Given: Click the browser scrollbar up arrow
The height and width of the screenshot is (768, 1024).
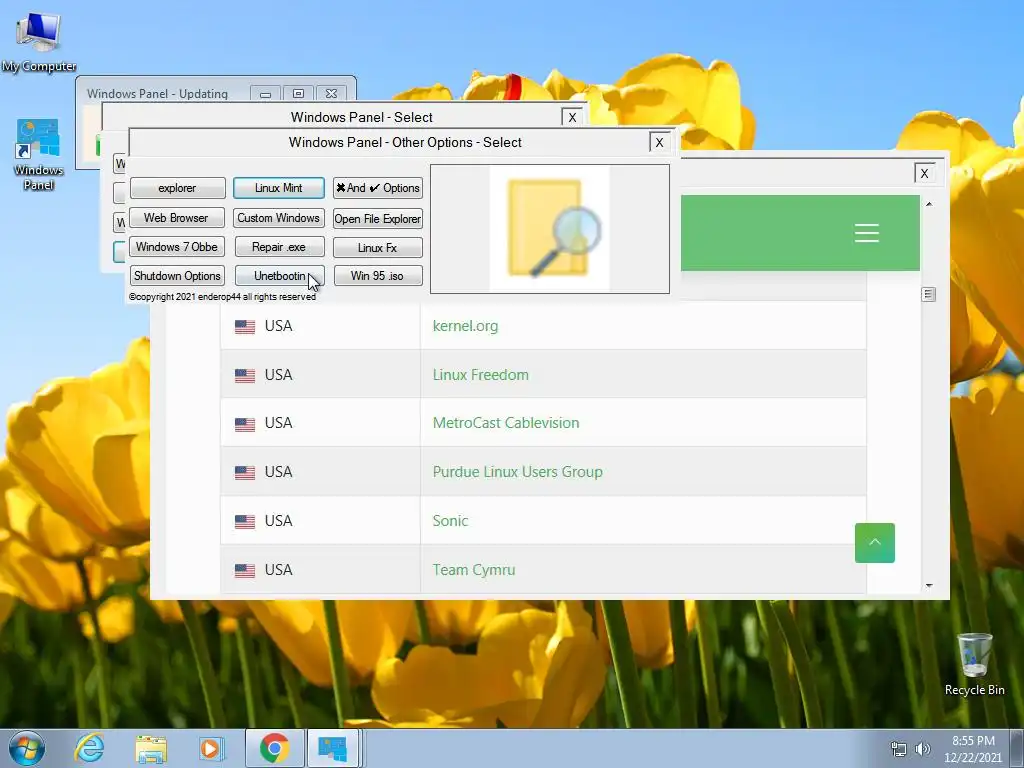Looking at the screenshot, I should [929, 204].
